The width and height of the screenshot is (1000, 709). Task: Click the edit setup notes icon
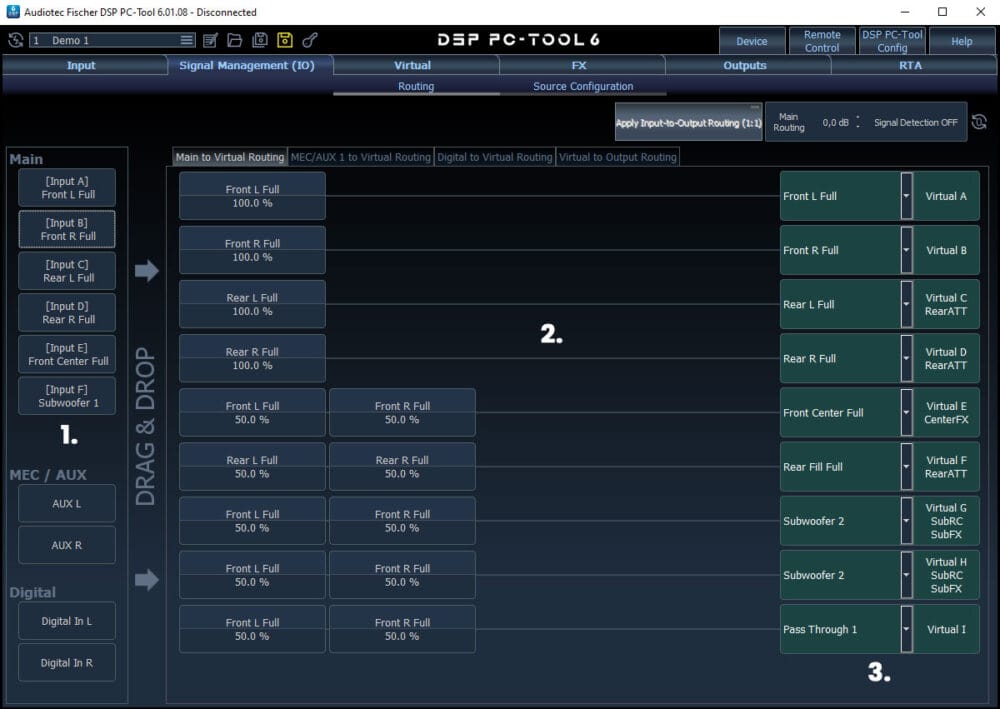[x=210, y=40]
